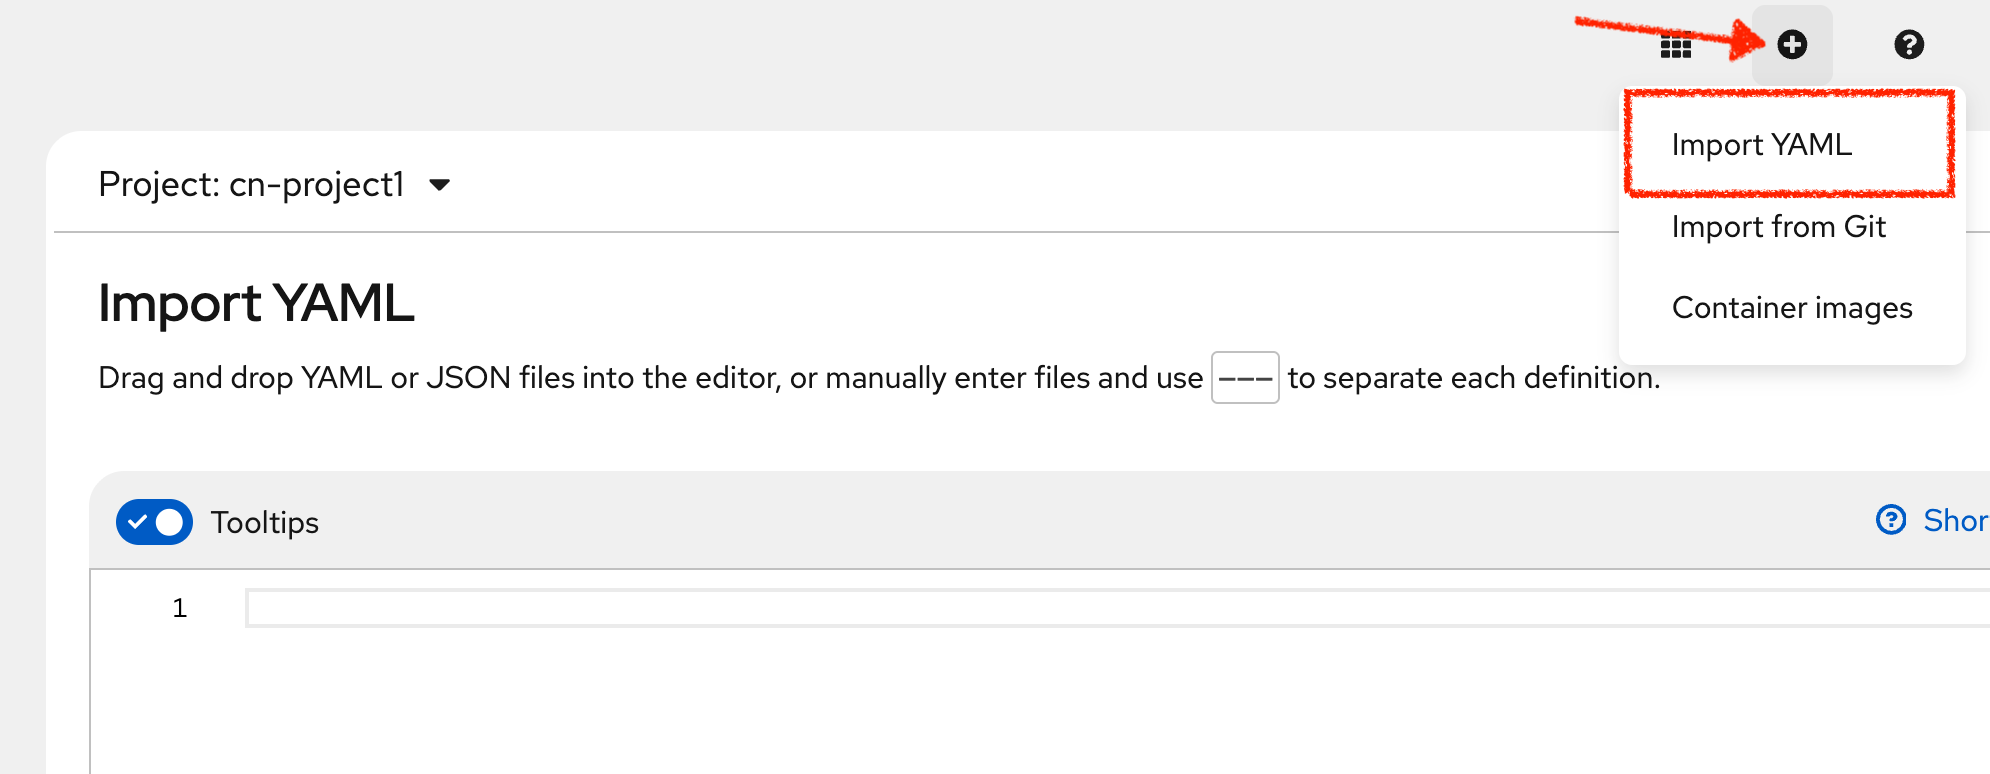Turn off Tooltips in the editor toolbar
This screenshot has height=774, width=1990.
coord(154,521)
